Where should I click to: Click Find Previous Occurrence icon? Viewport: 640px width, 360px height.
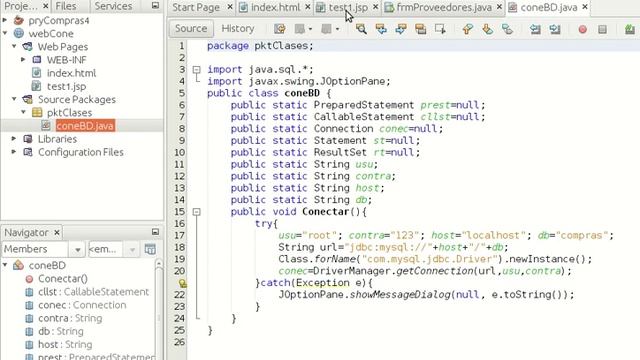coord(381,29)
